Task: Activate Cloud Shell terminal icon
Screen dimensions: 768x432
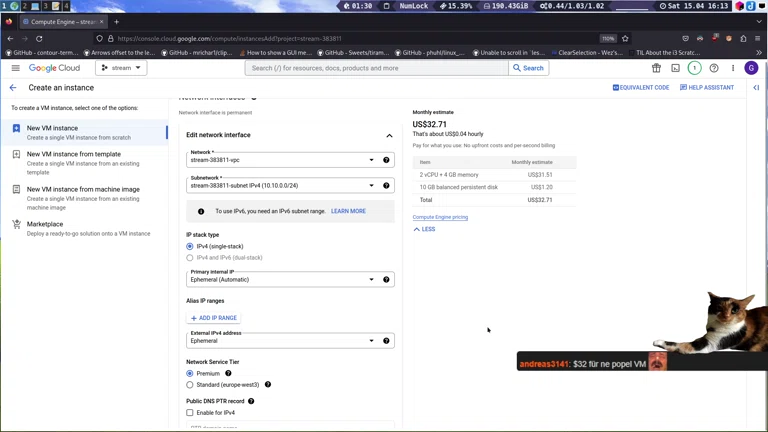Action: [x=675, y=68]
